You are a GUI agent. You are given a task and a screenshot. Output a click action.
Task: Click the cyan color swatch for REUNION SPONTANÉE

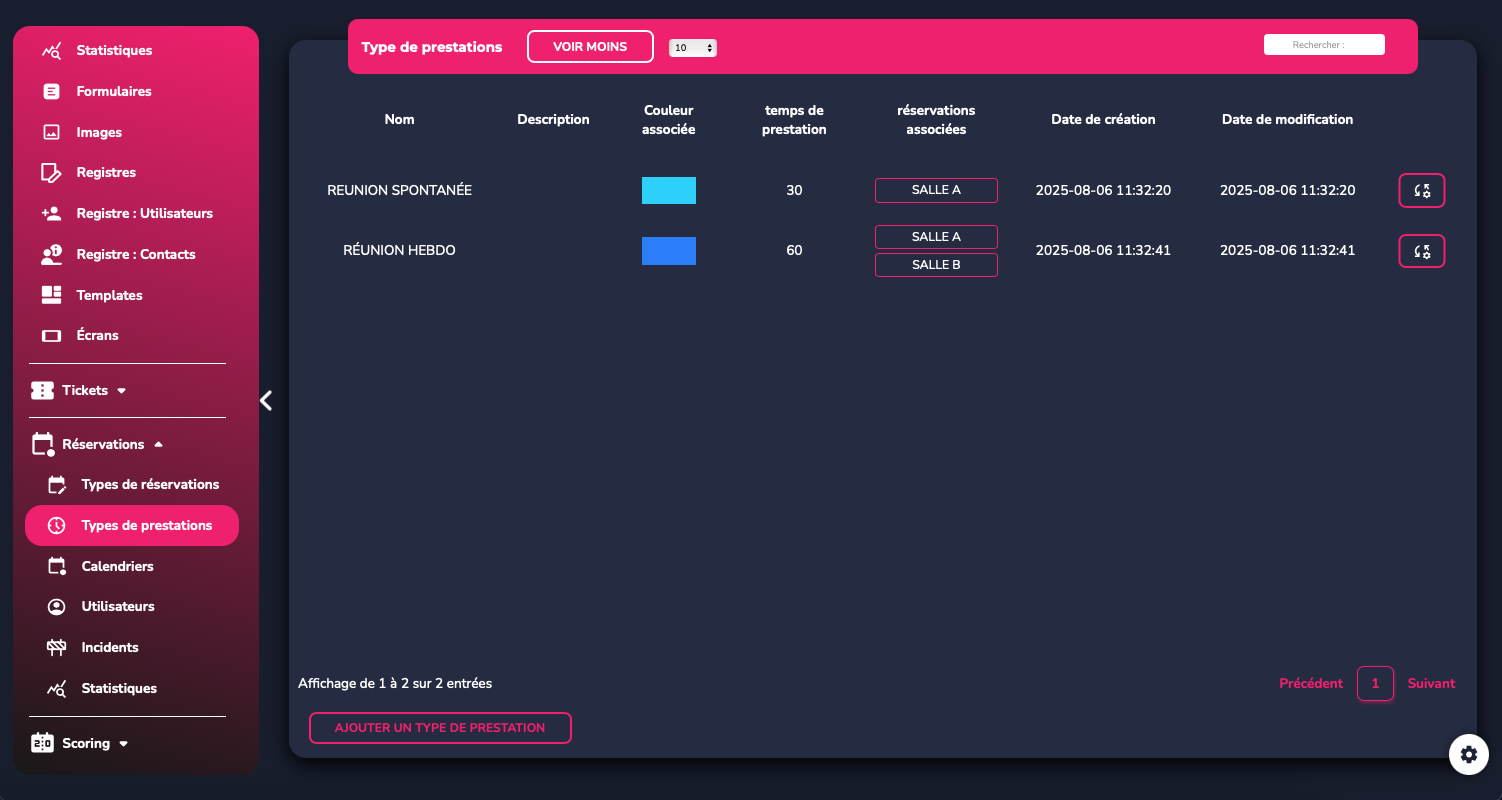668,190
